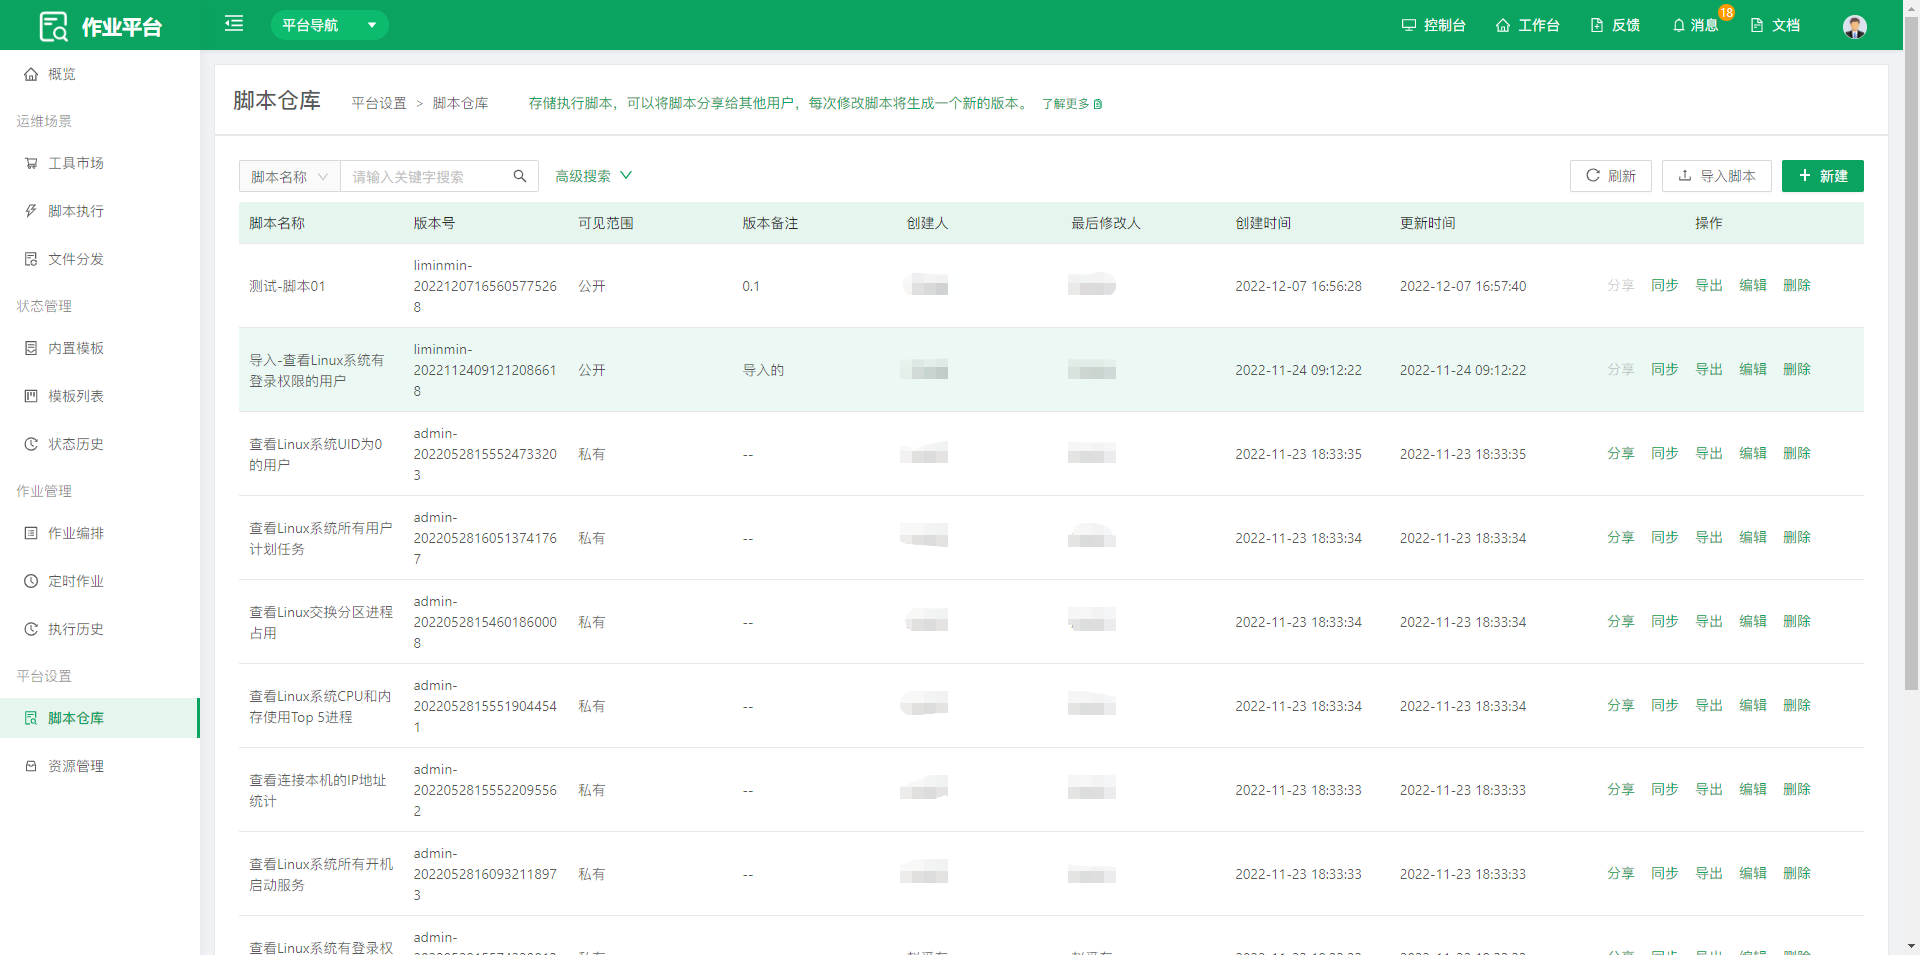This screenshot has width=1920, height=955.
Task: Click 编辑 for 导入-查看Linux系统有登录权限的用户
Action: tap(1753, 369)
